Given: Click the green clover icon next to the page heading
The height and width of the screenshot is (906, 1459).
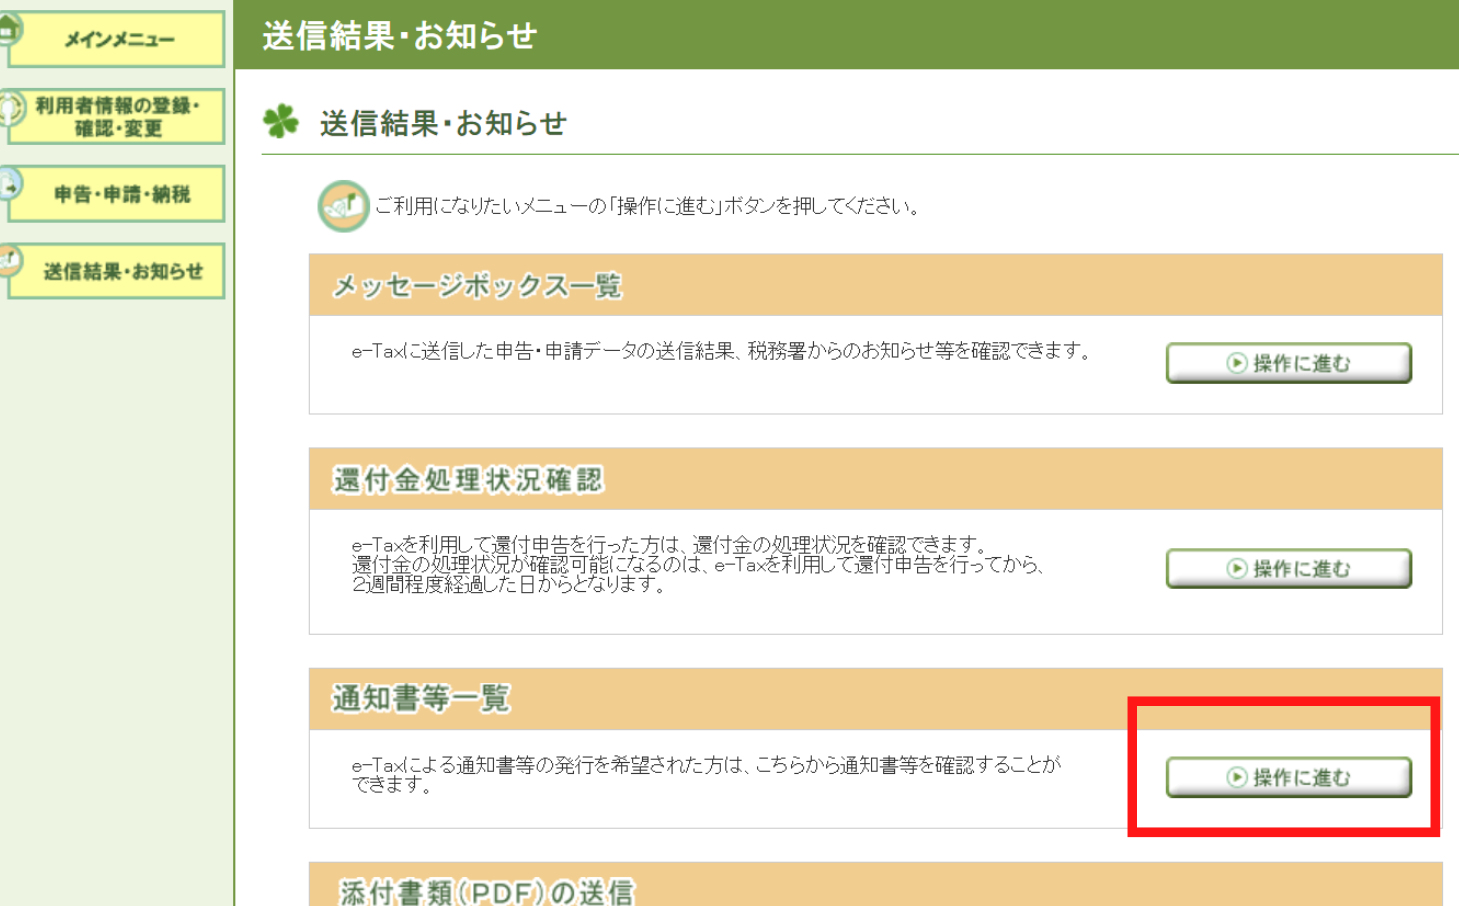Looking at the screenshot, I should coord(283,117).
